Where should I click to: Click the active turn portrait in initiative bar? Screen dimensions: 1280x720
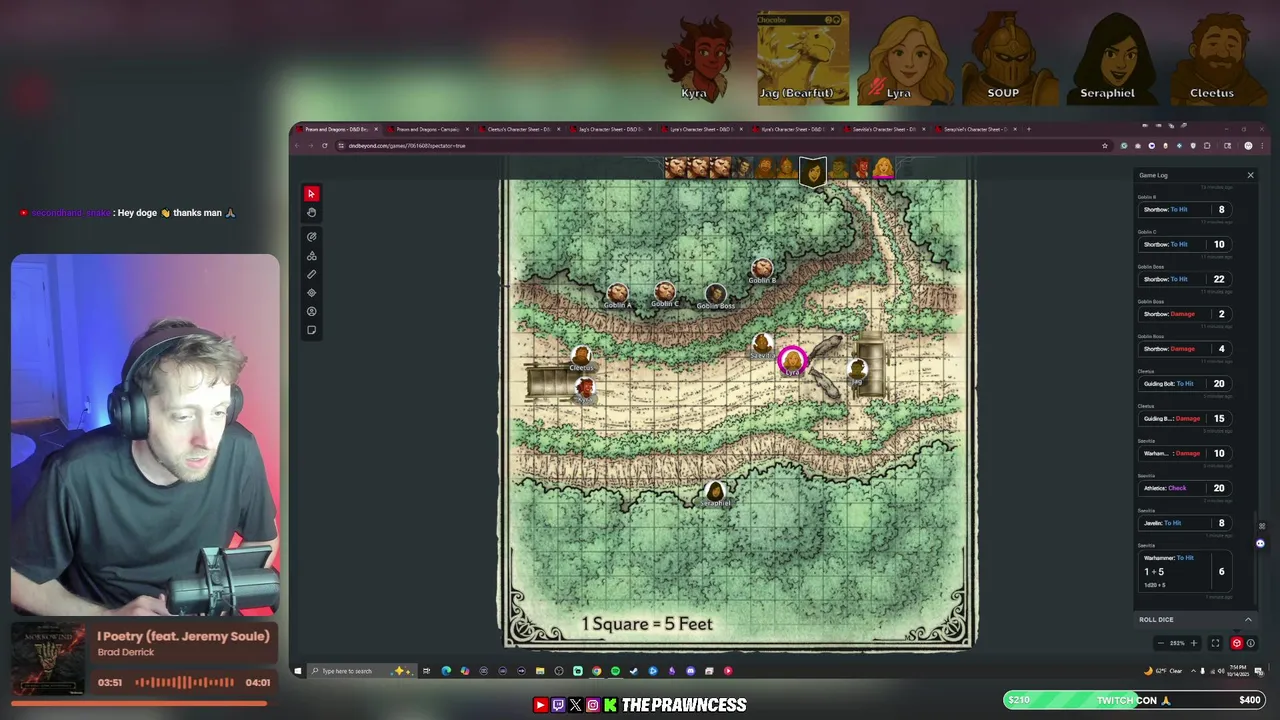click(813, 171)
